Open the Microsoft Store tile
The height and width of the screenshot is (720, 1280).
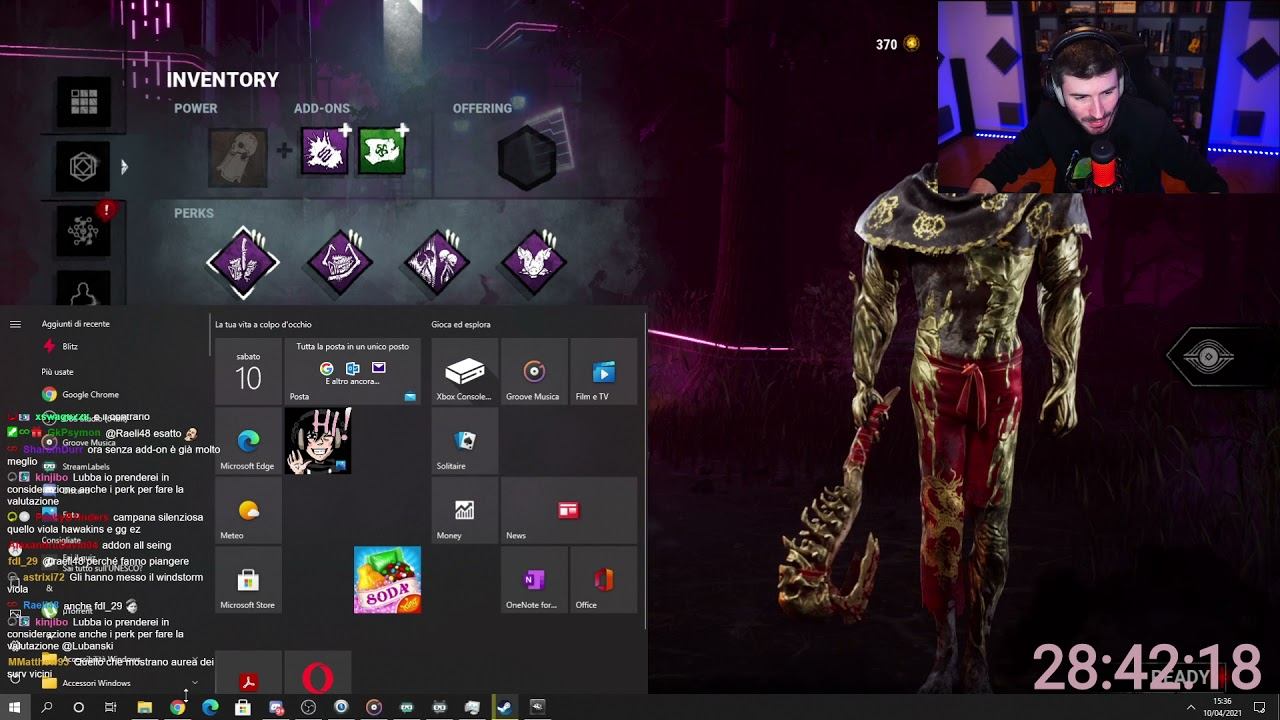[248, 580]
